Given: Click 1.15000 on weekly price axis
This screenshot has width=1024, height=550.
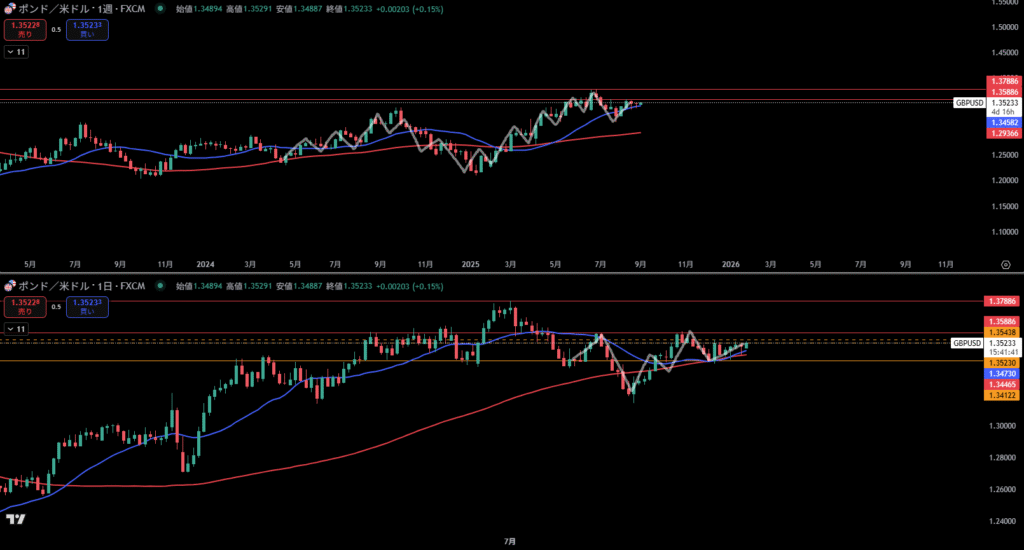Looking at the screenshot, I should (1004, 206).
